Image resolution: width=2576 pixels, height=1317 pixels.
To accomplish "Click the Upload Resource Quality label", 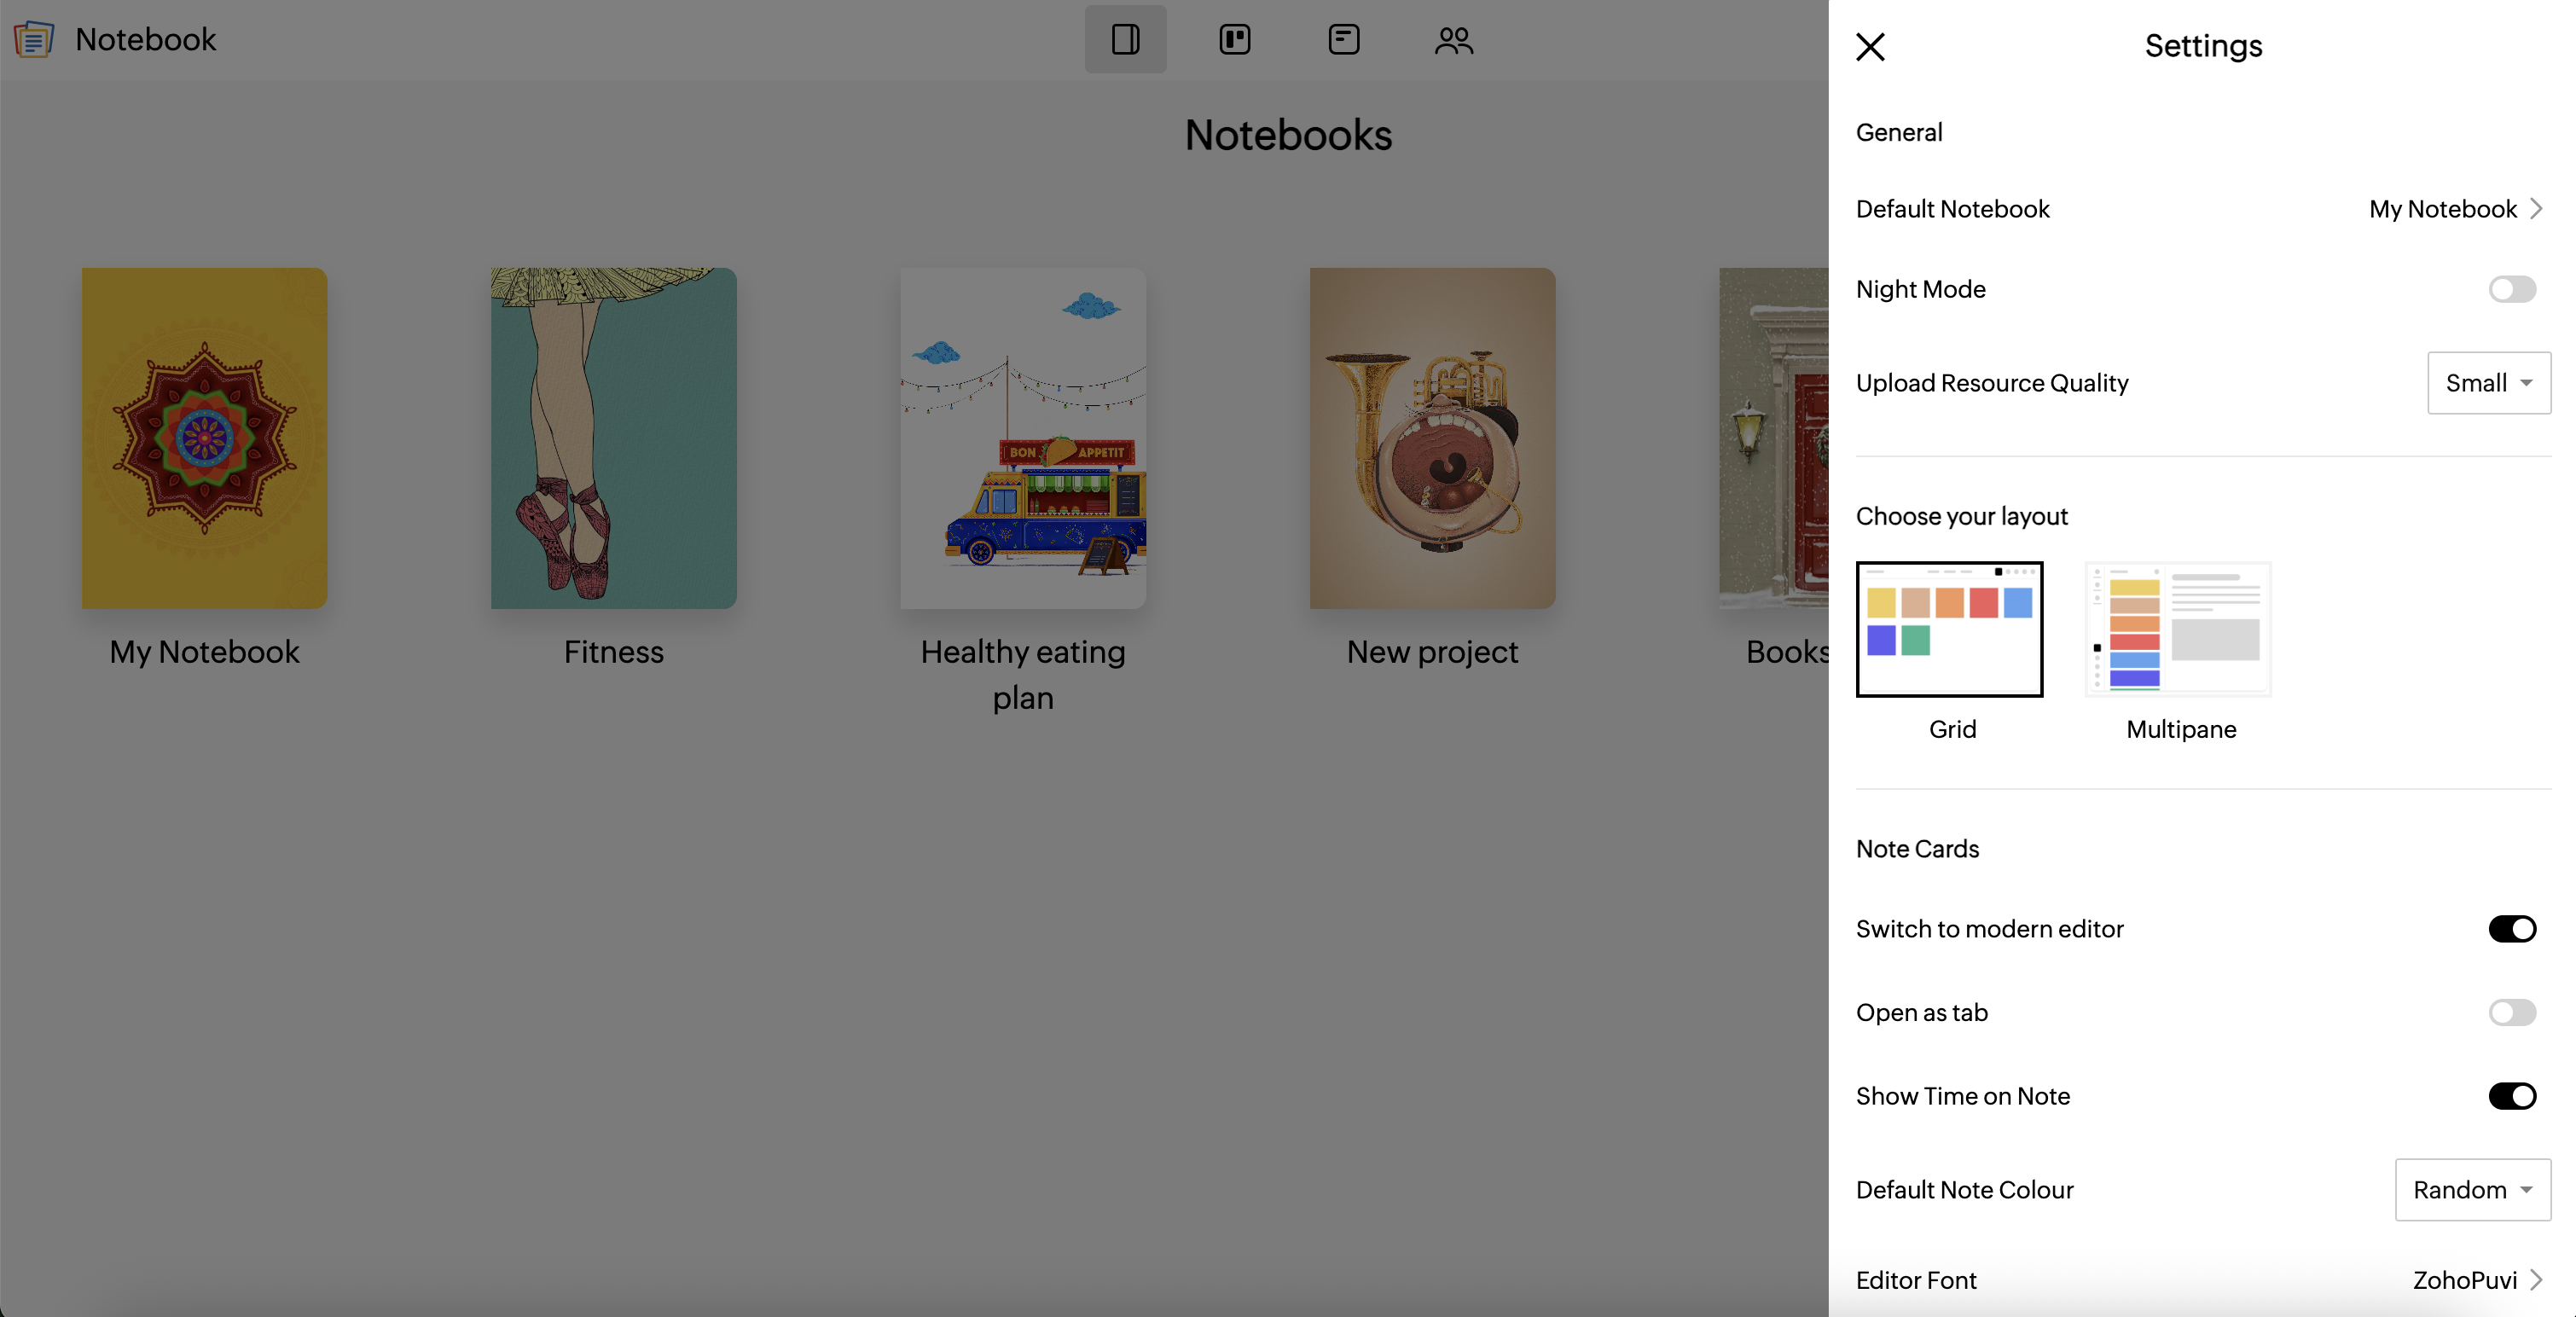I will pos(1991,383).
